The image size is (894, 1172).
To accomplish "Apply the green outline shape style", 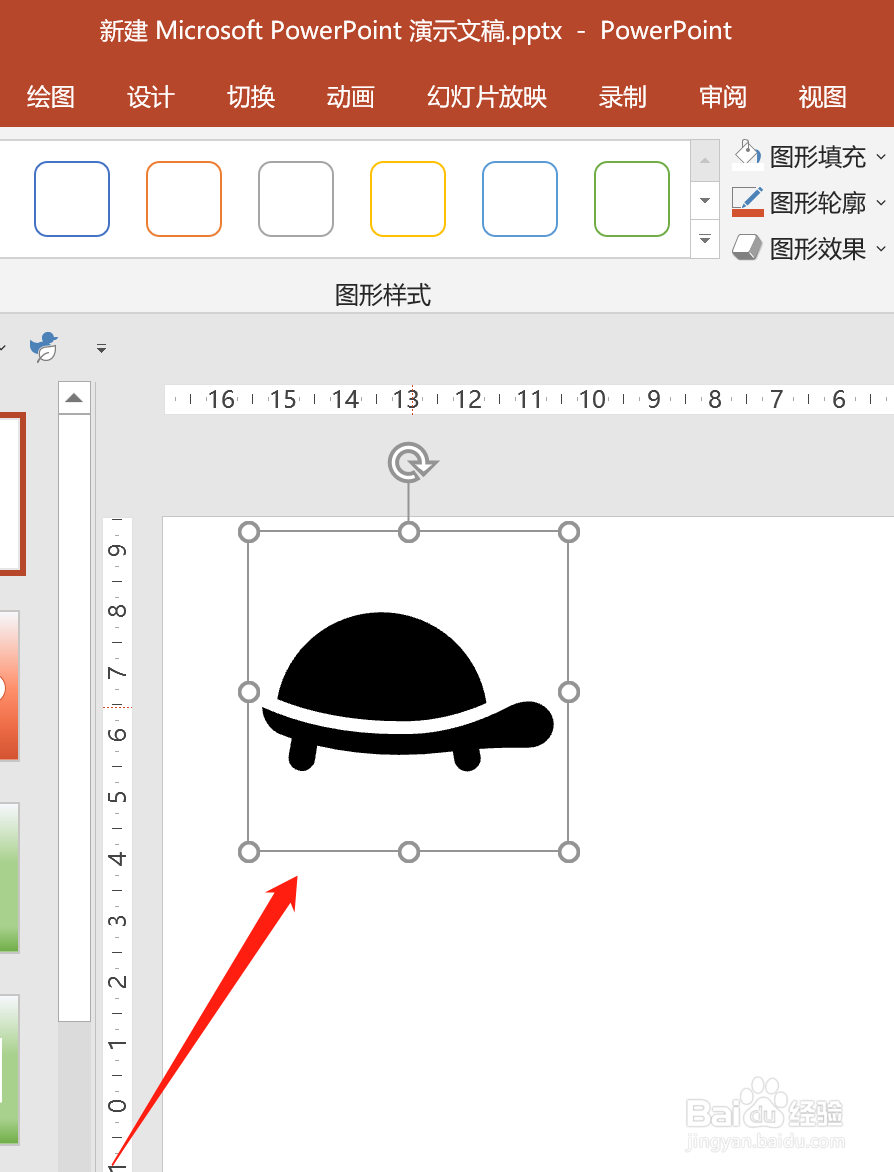I will [632, 199].
